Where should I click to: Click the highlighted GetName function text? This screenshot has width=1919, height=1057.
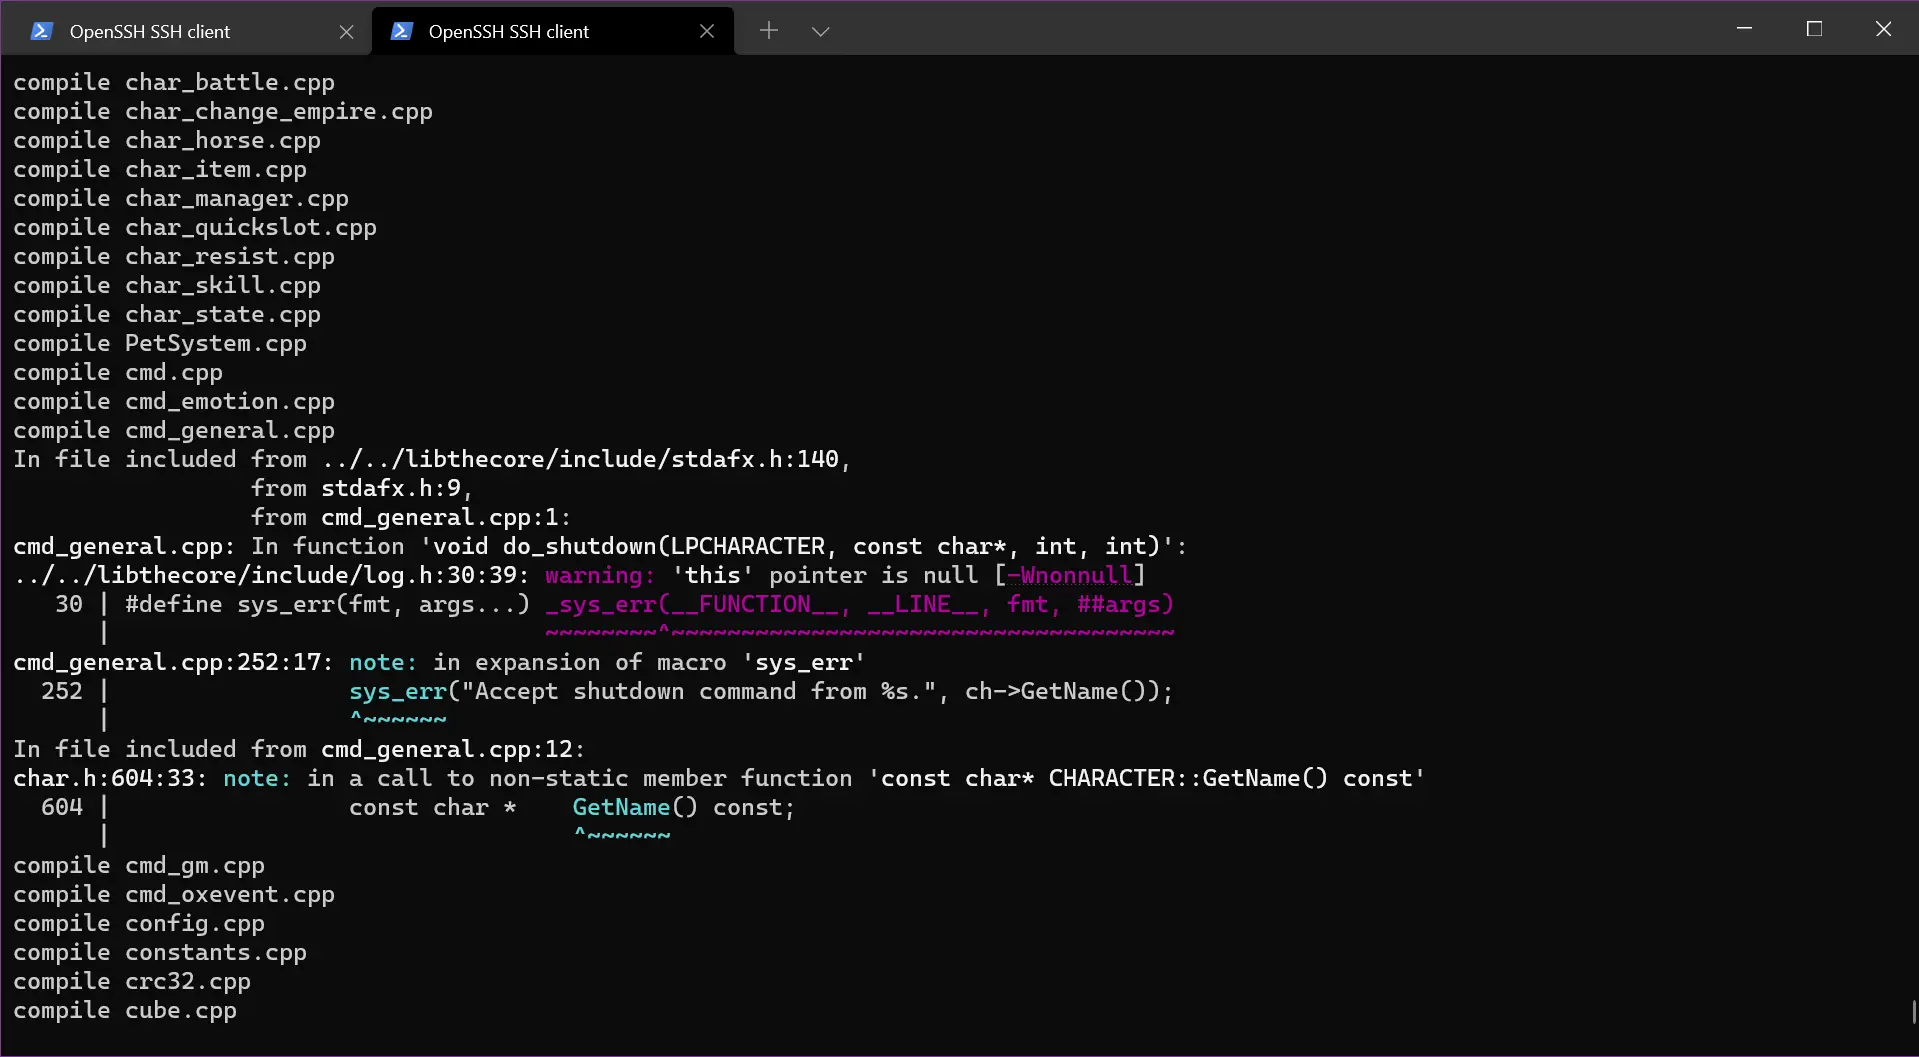pos(621,807)
